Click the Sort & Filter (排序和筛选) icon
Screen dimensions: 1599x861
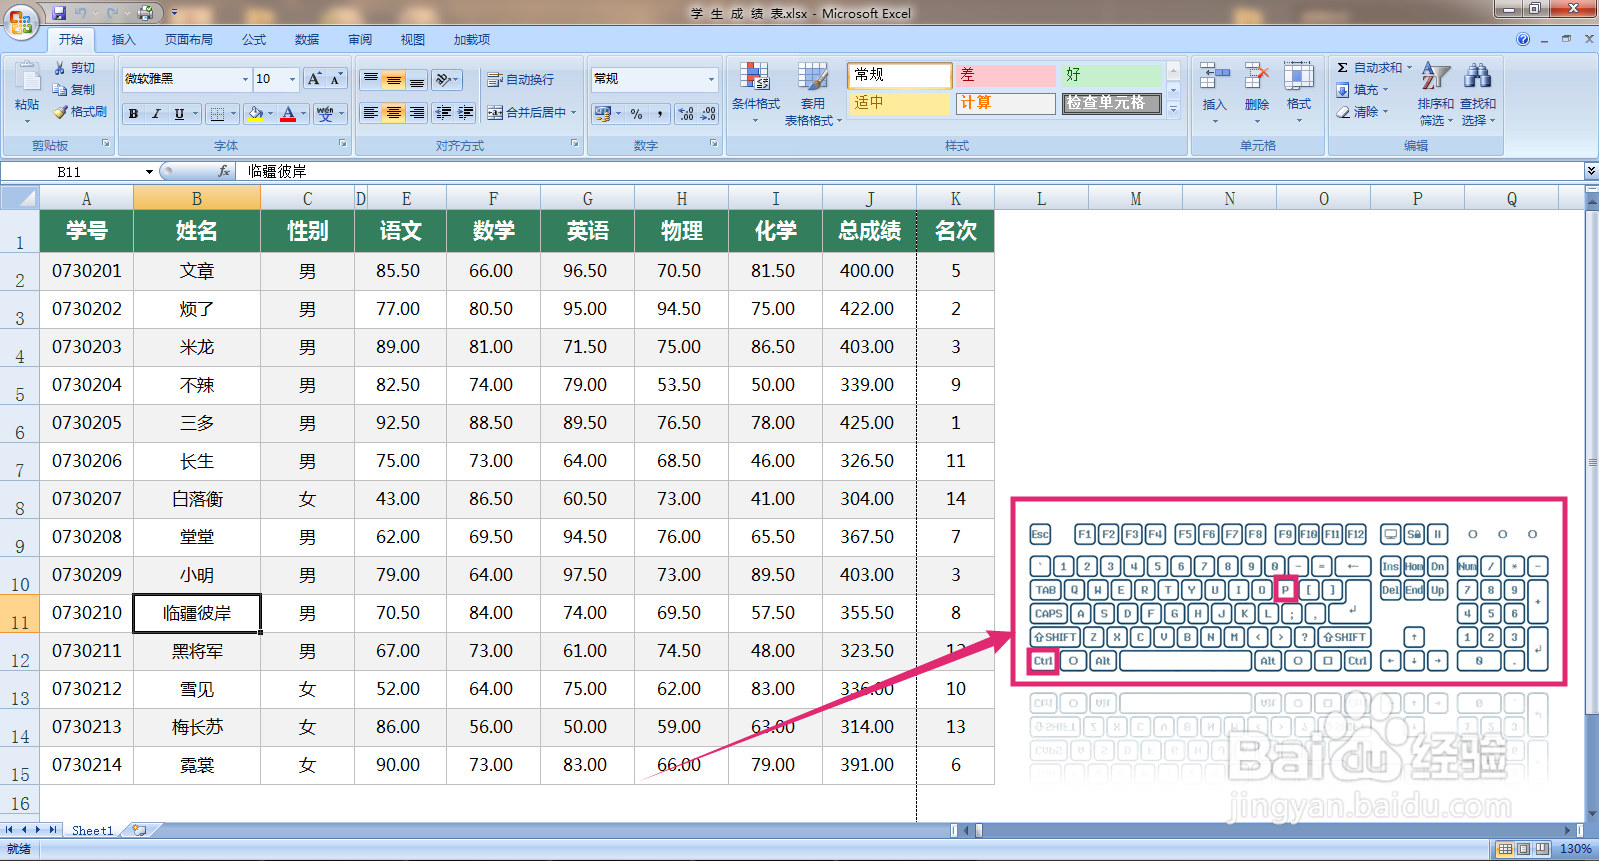coord(1435,77)
